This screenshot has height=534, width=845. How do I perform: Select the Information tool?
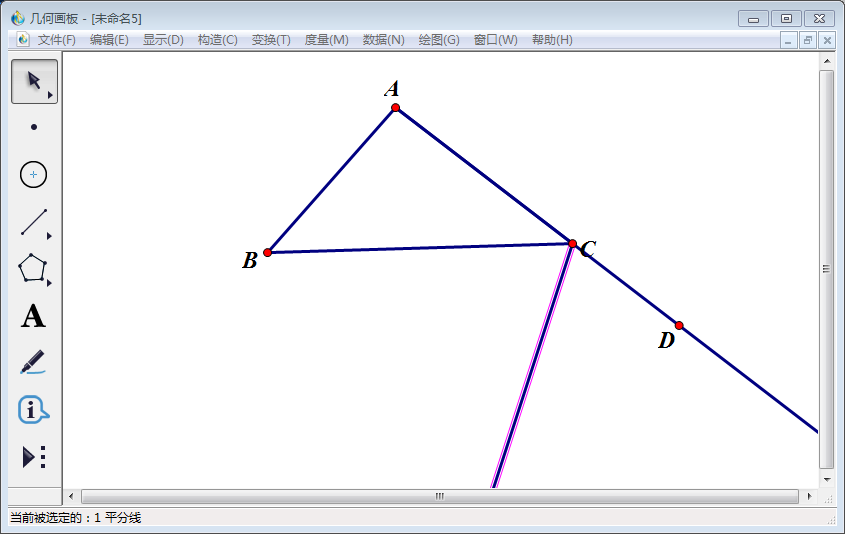33,410
